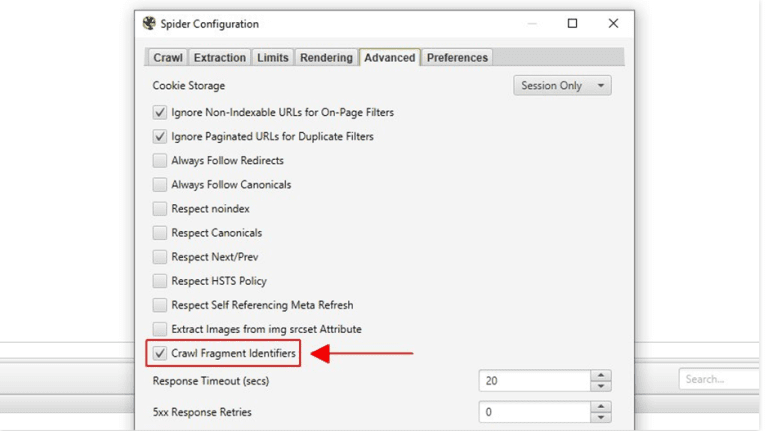This screenshot has width=768, height=431.
Task: Select the Rendering tab
Action: [326, 58]
